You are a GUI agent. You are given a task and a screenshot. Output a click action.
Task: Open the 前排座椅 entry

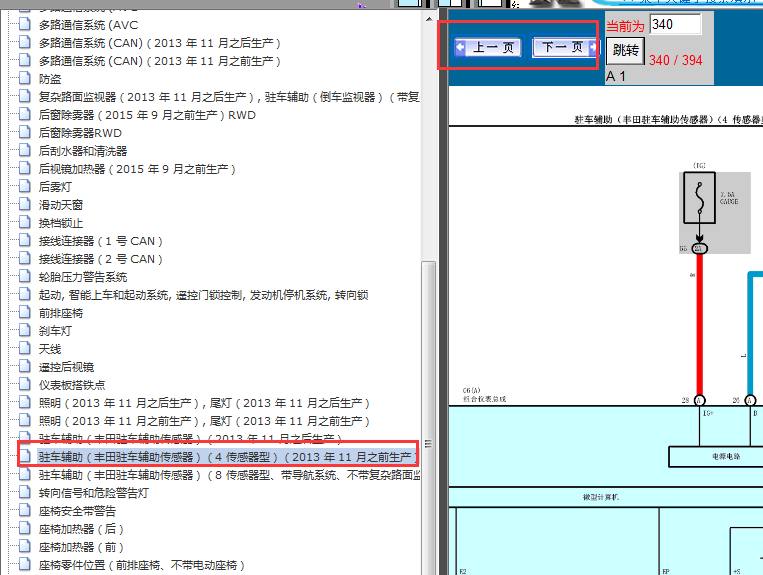pyautogui.click(x=61, y=313)
